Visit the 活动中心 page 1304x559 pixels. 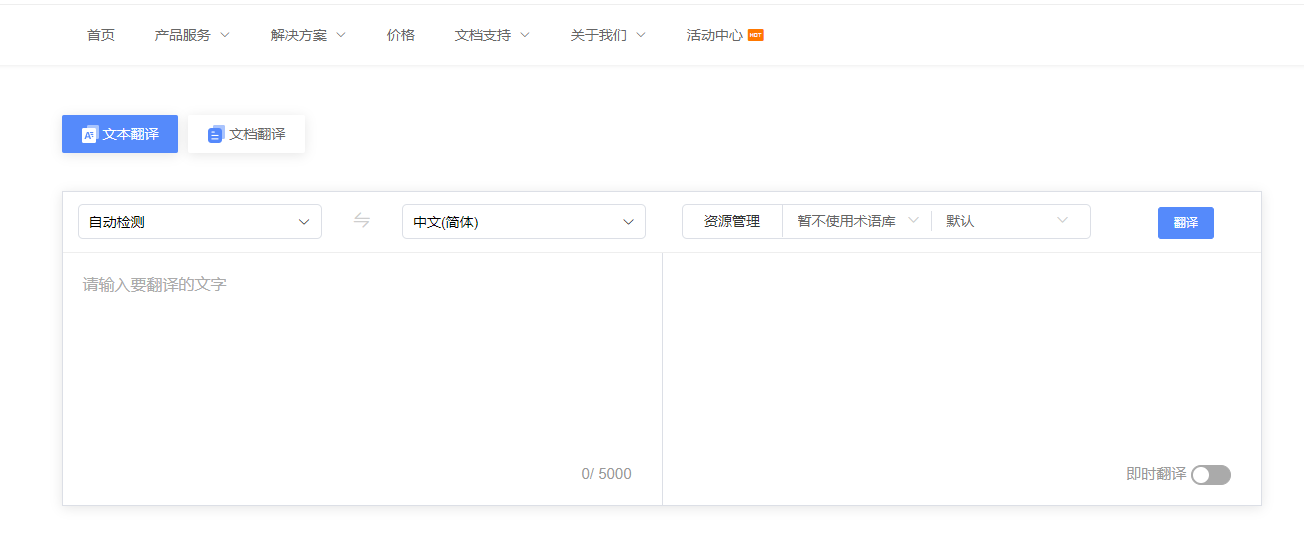tap(714, 35)
